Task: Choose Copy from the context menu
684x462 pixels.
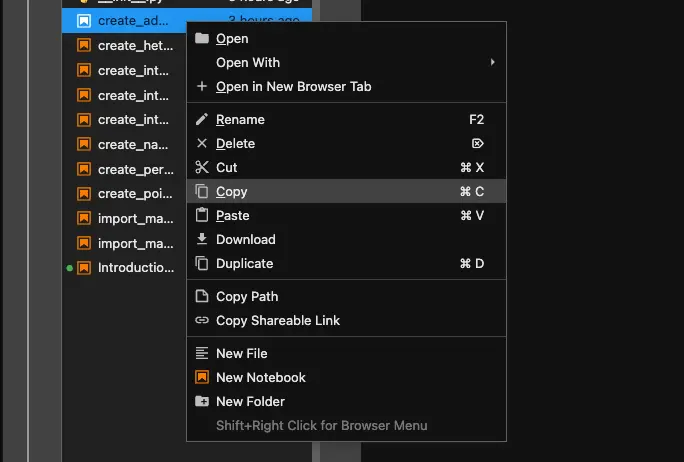Action: pyautogui.click(x=232, y=192)
